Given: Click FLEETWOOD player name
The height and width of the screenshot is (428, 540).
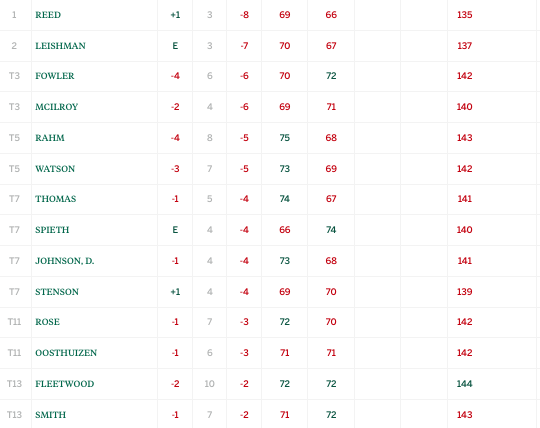Looking at the screenshot, I should pyautogui.click(x=64, y=384).
